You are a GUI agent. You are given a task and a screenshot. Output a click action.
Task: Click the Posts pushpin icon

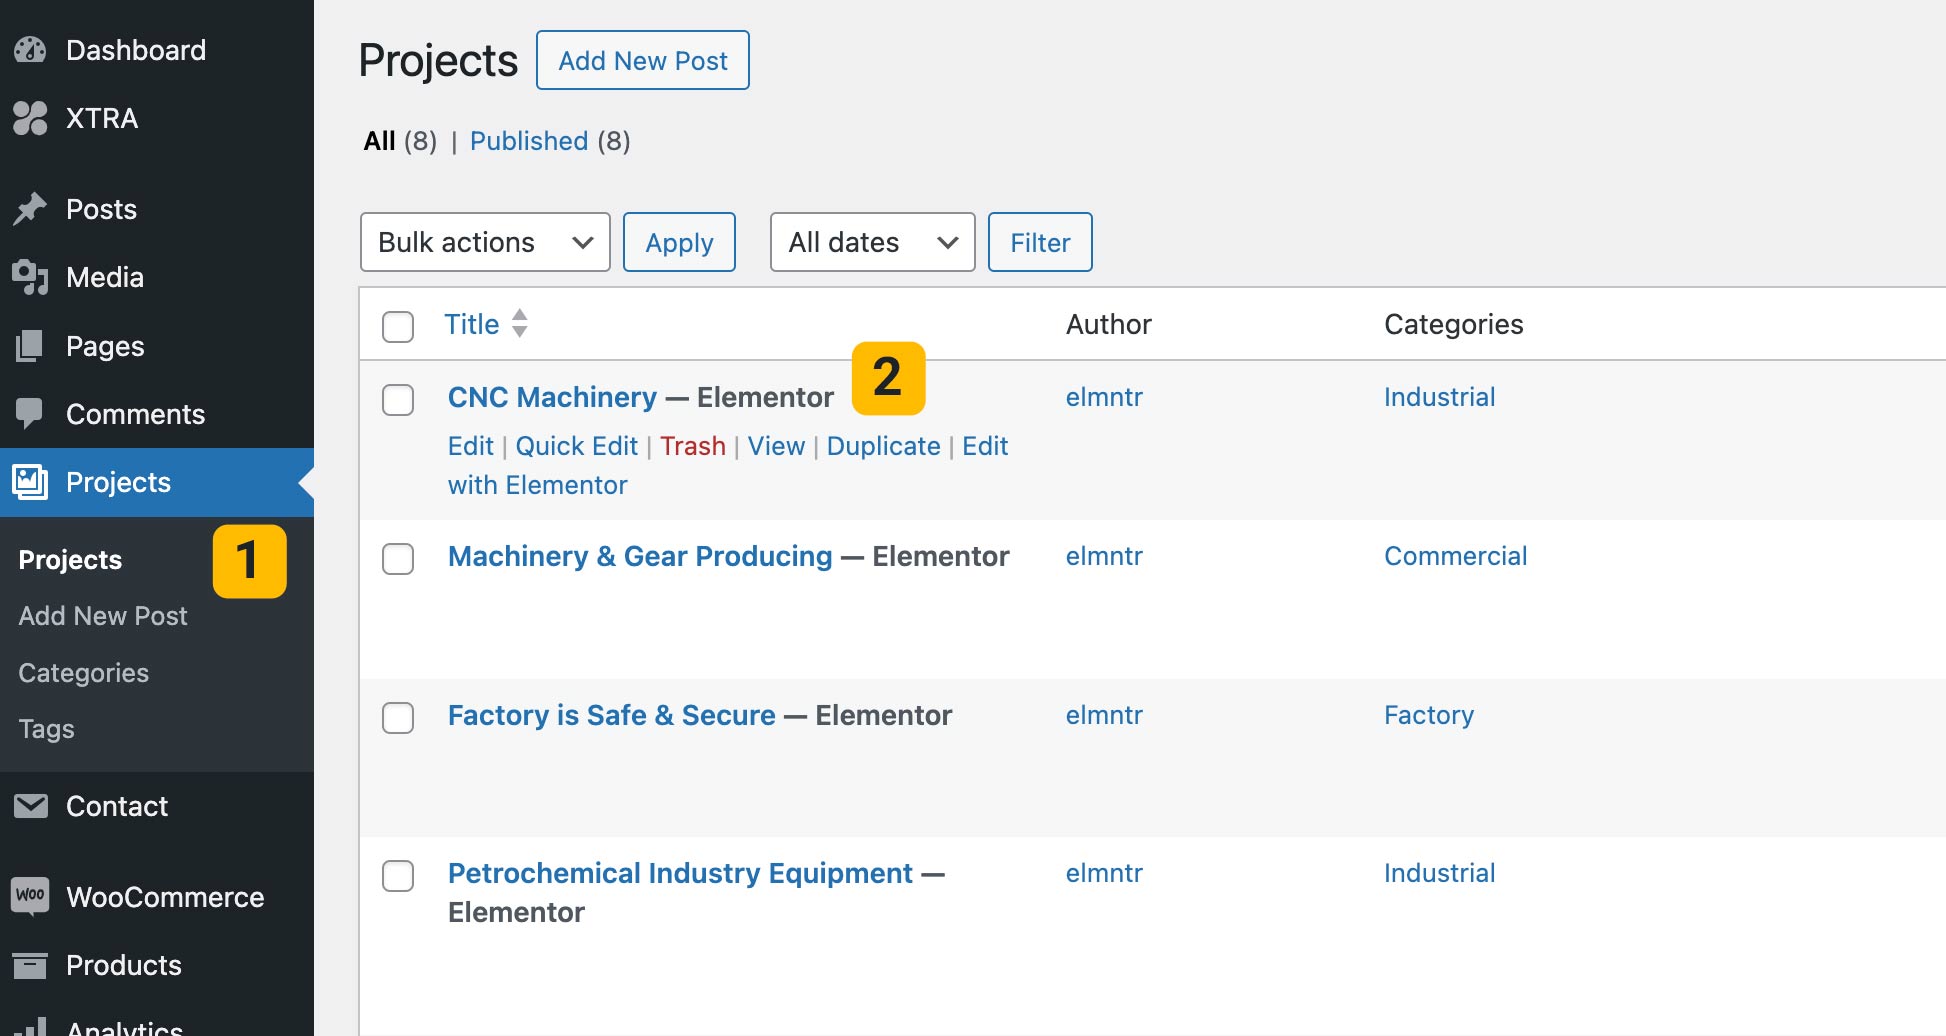point(30,209)
